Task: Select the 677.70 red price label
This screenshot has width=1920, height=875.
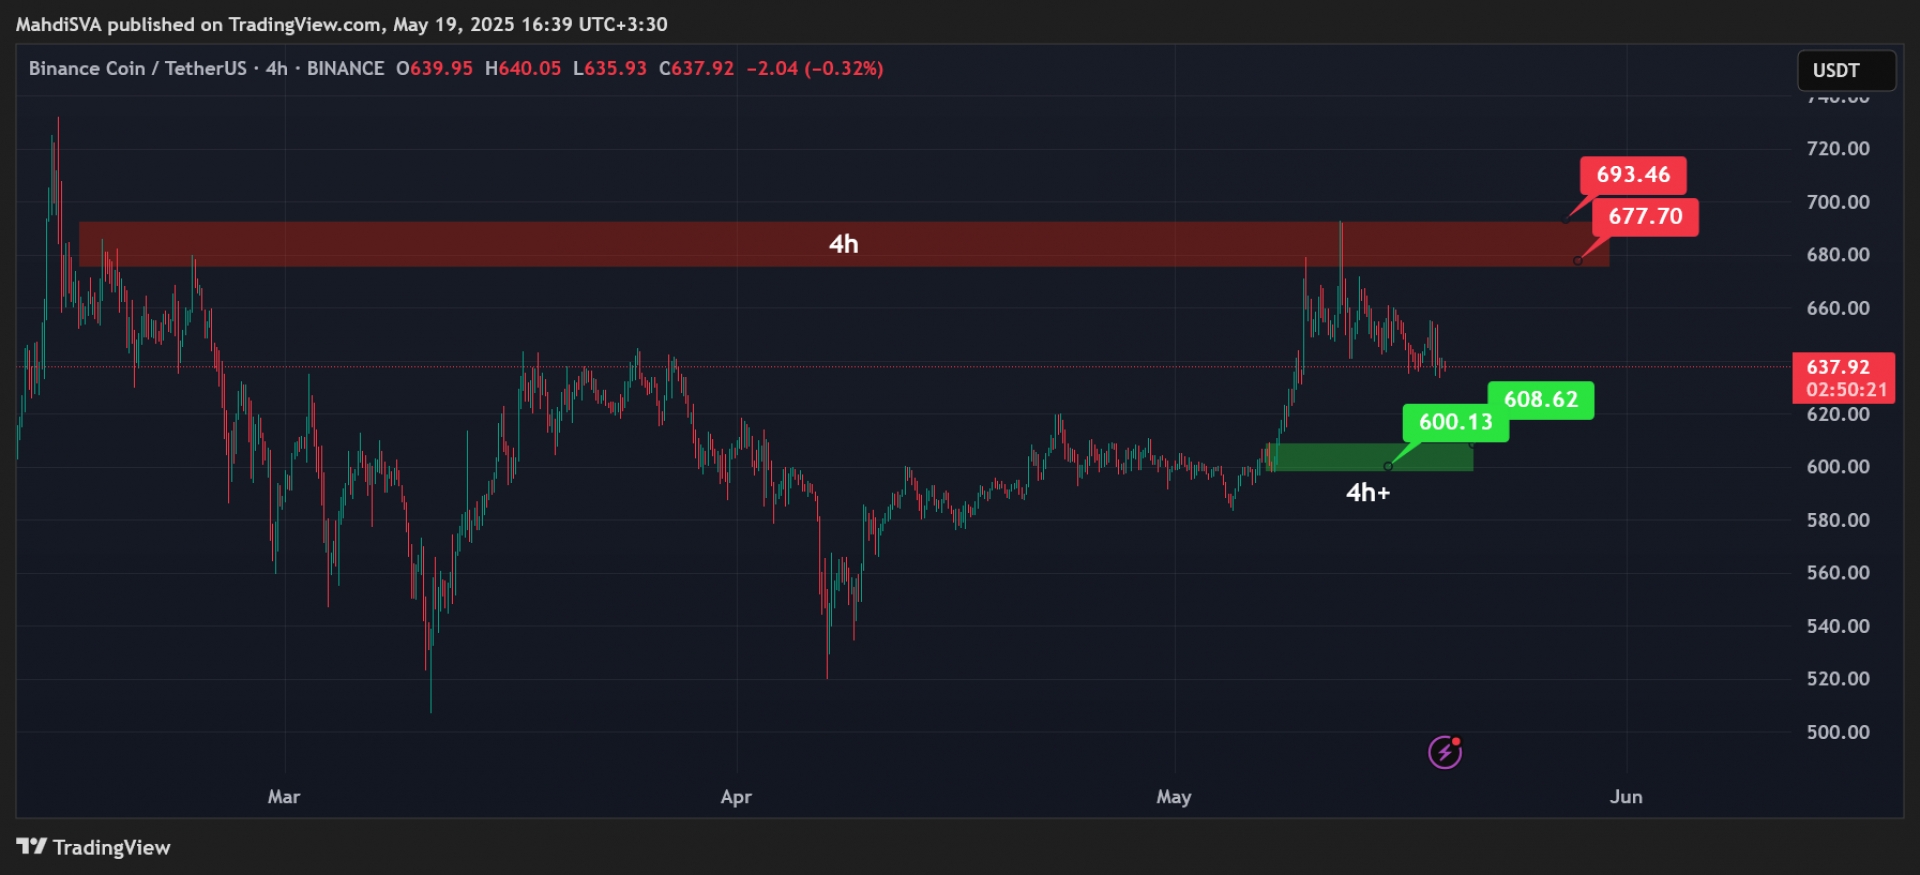Action: click(x=1645, y=216)
